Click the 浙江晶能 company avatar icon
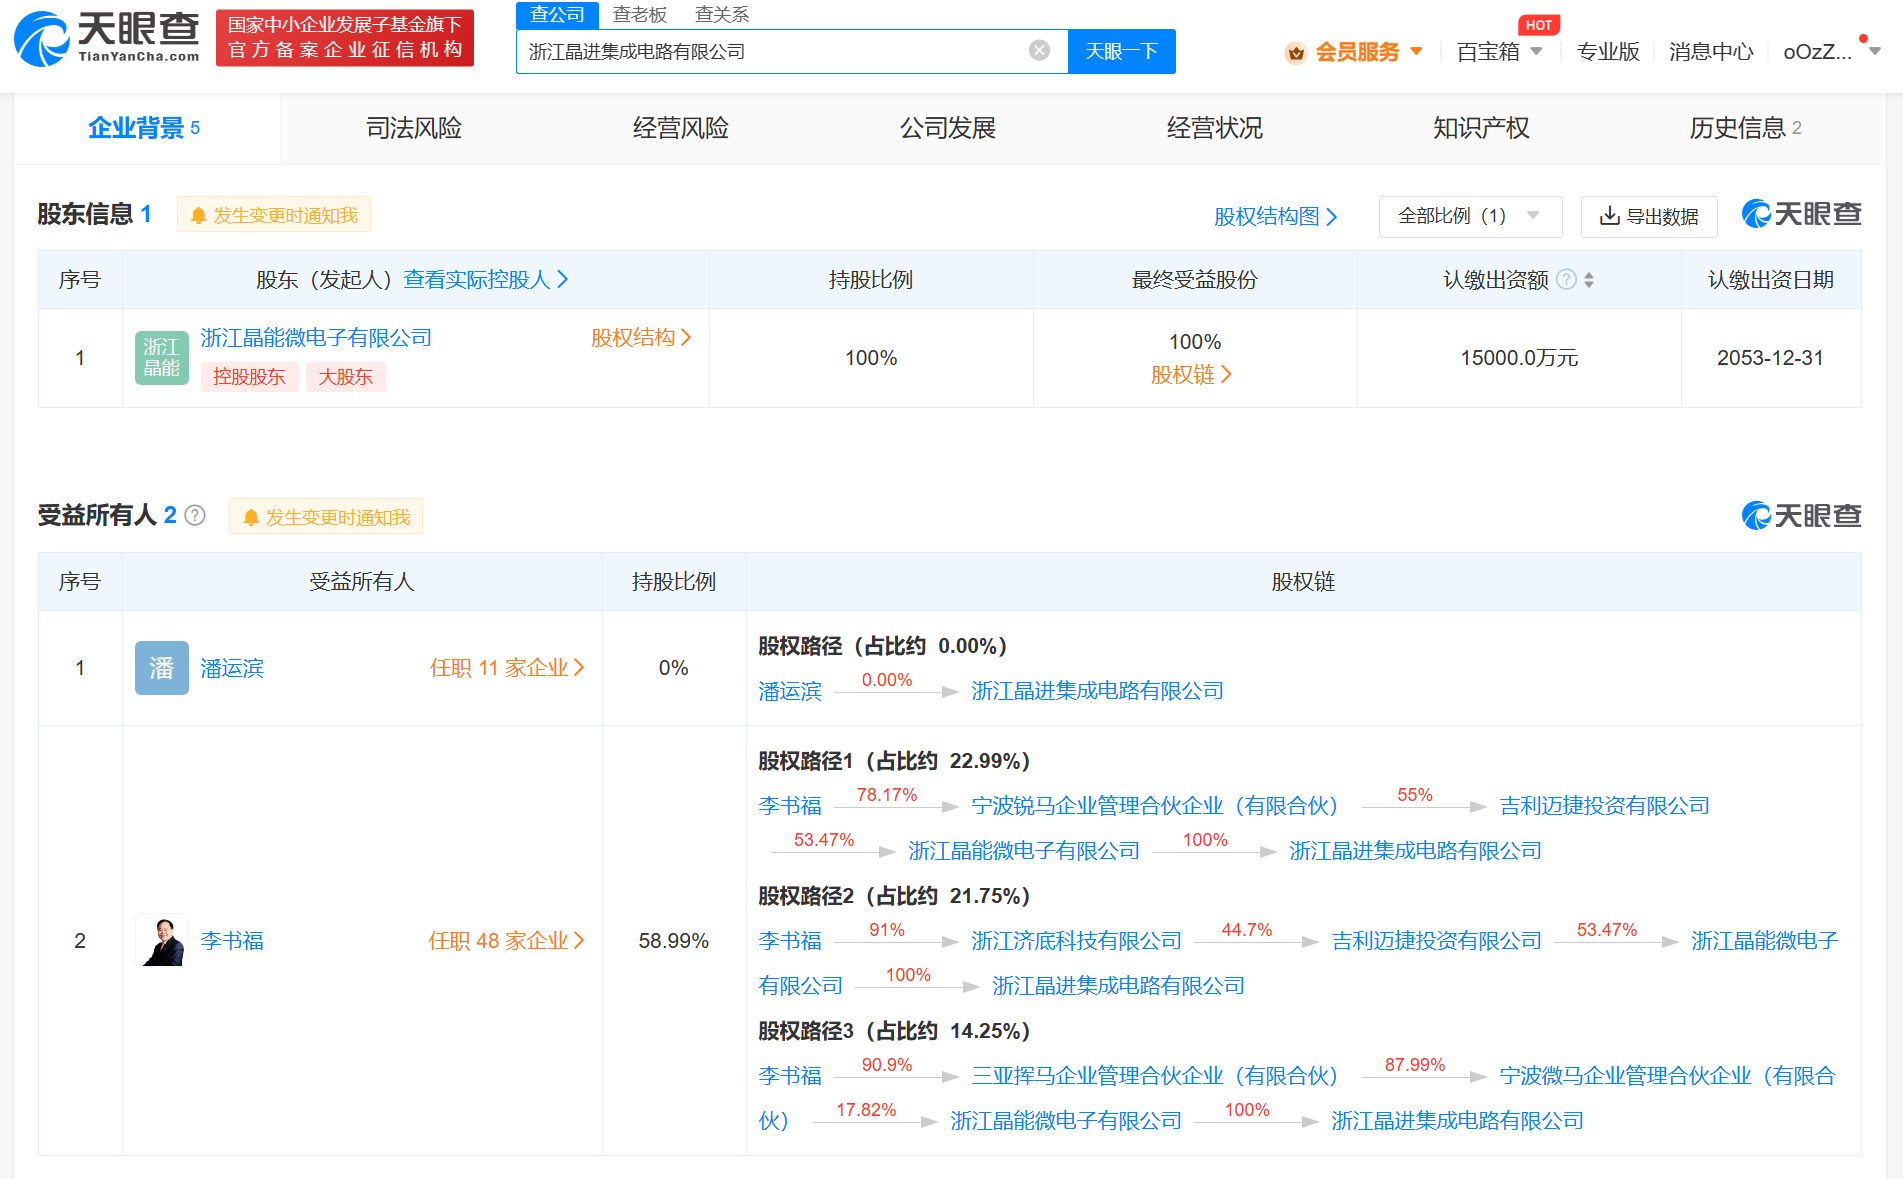 click(161, 358)
